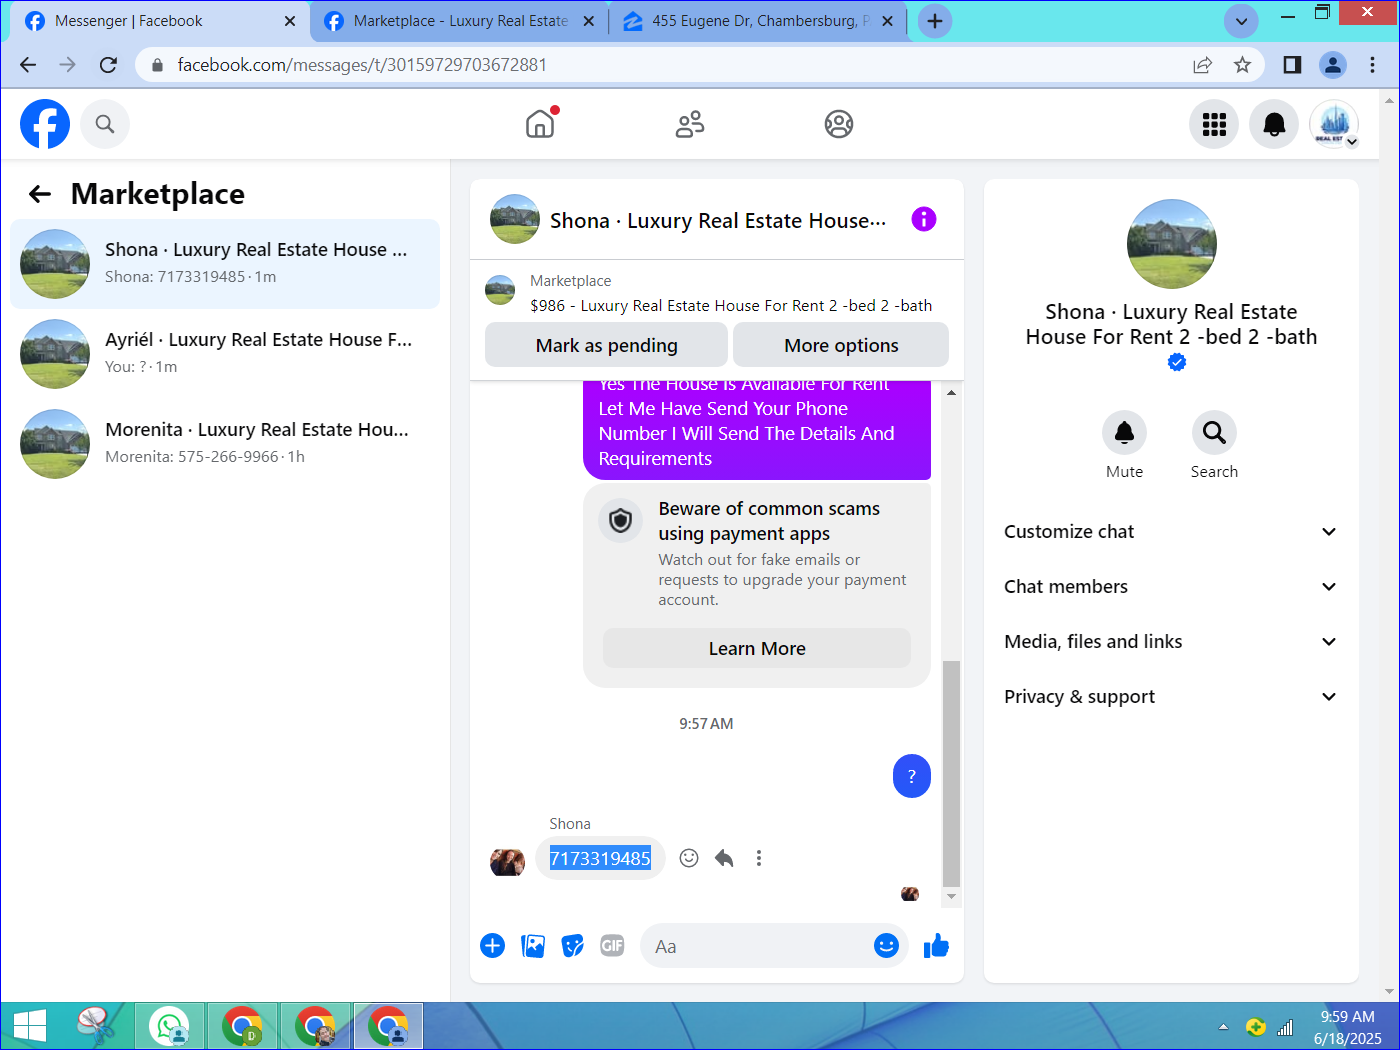Open Morenita conversation in Marketplace list
The height and width of the screenshot is (1050, 1400).
pos(225,444)
